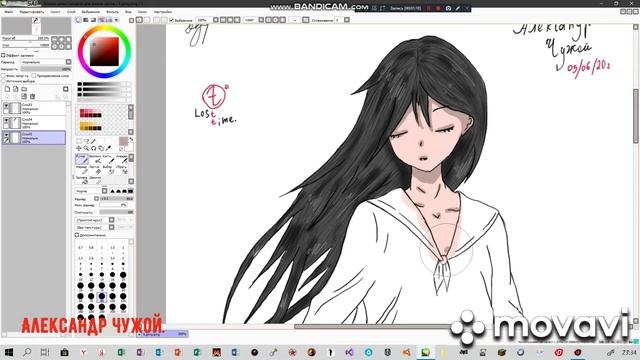The image size is (640, 360).
Task: Open the Слой menu
Action: click(71, 12)
